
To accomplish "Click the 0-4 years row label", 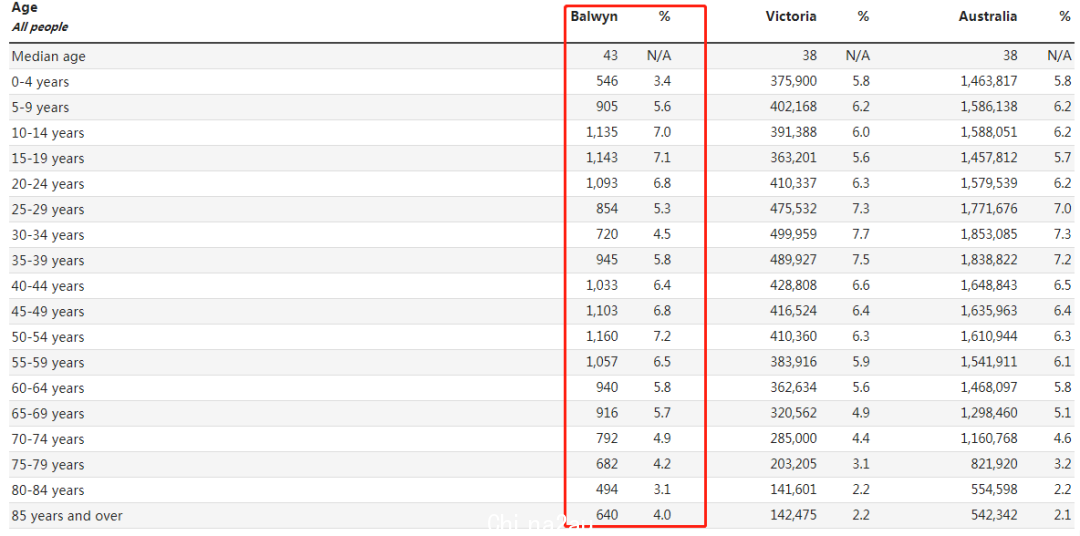I will [40, 83].
